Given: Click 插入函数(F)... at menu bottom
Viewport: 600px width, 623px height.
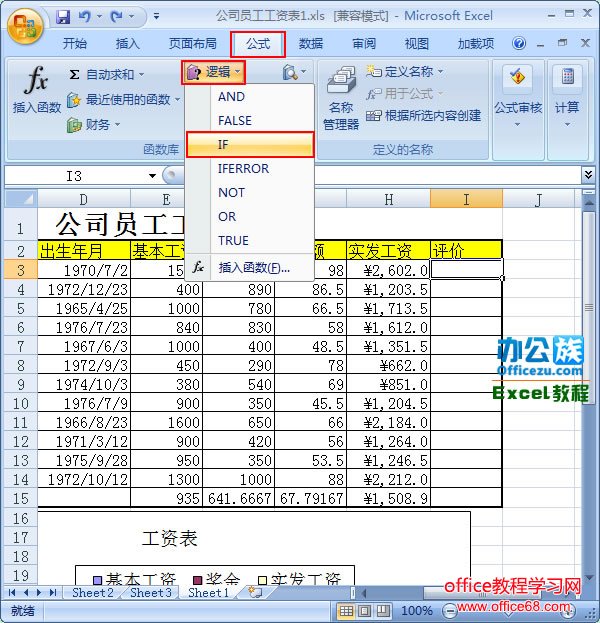Looking at the screenshot, I should pos(250,267).
